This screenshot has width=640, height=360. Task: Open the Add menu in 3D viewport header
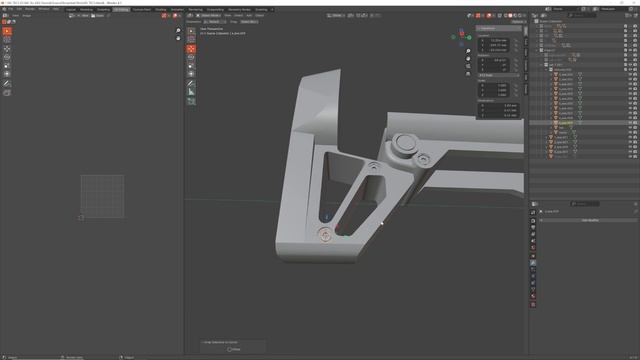click(x=249, y=16)
